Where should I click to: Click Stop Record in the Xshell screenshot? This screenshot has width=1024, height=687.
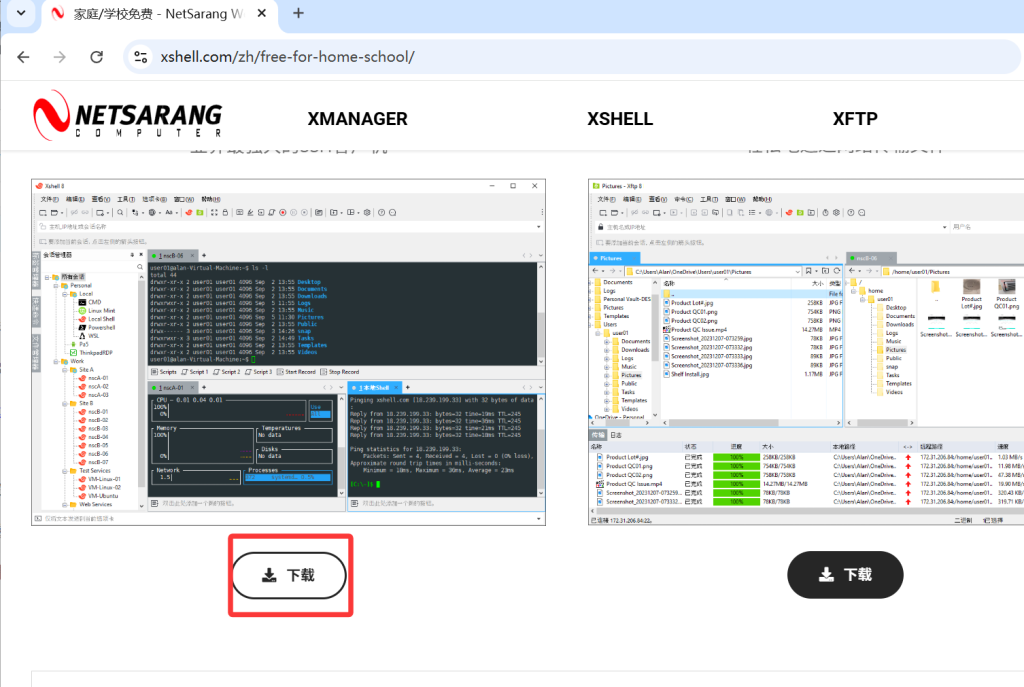(x=342, y=371)
